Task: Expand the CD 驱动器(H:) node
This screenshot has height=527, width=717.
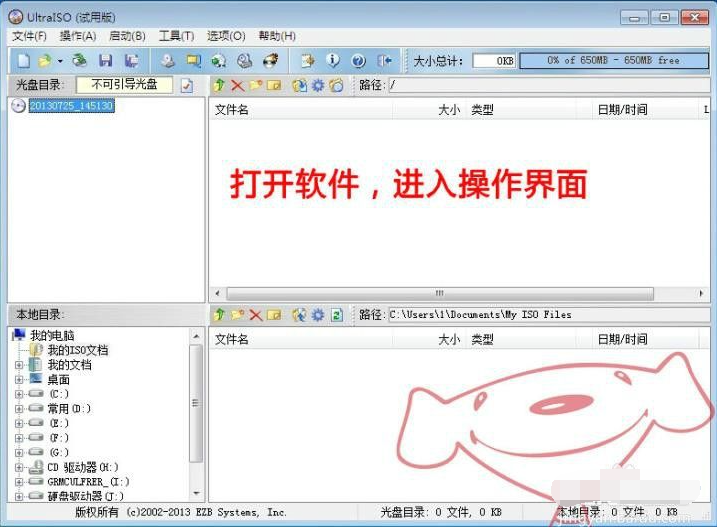Action: click(18, 467)
